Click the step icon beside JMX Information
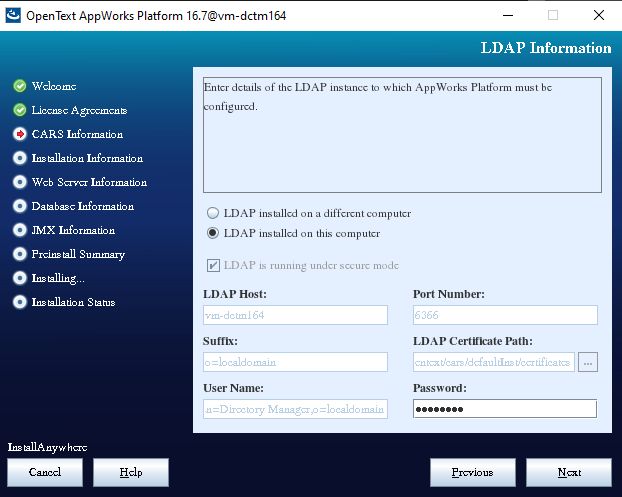This screenshot has width=622, height=497. 20,230
